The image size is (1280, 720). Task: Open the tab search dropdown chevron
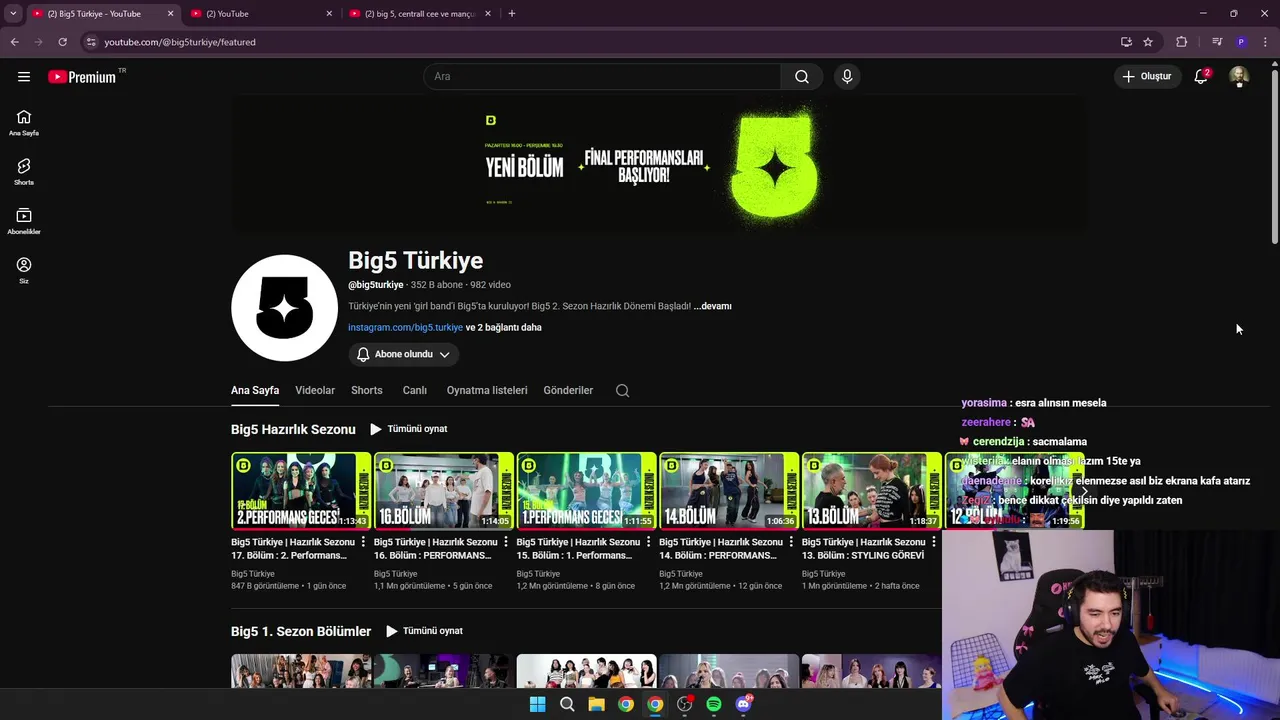[13, 14]
